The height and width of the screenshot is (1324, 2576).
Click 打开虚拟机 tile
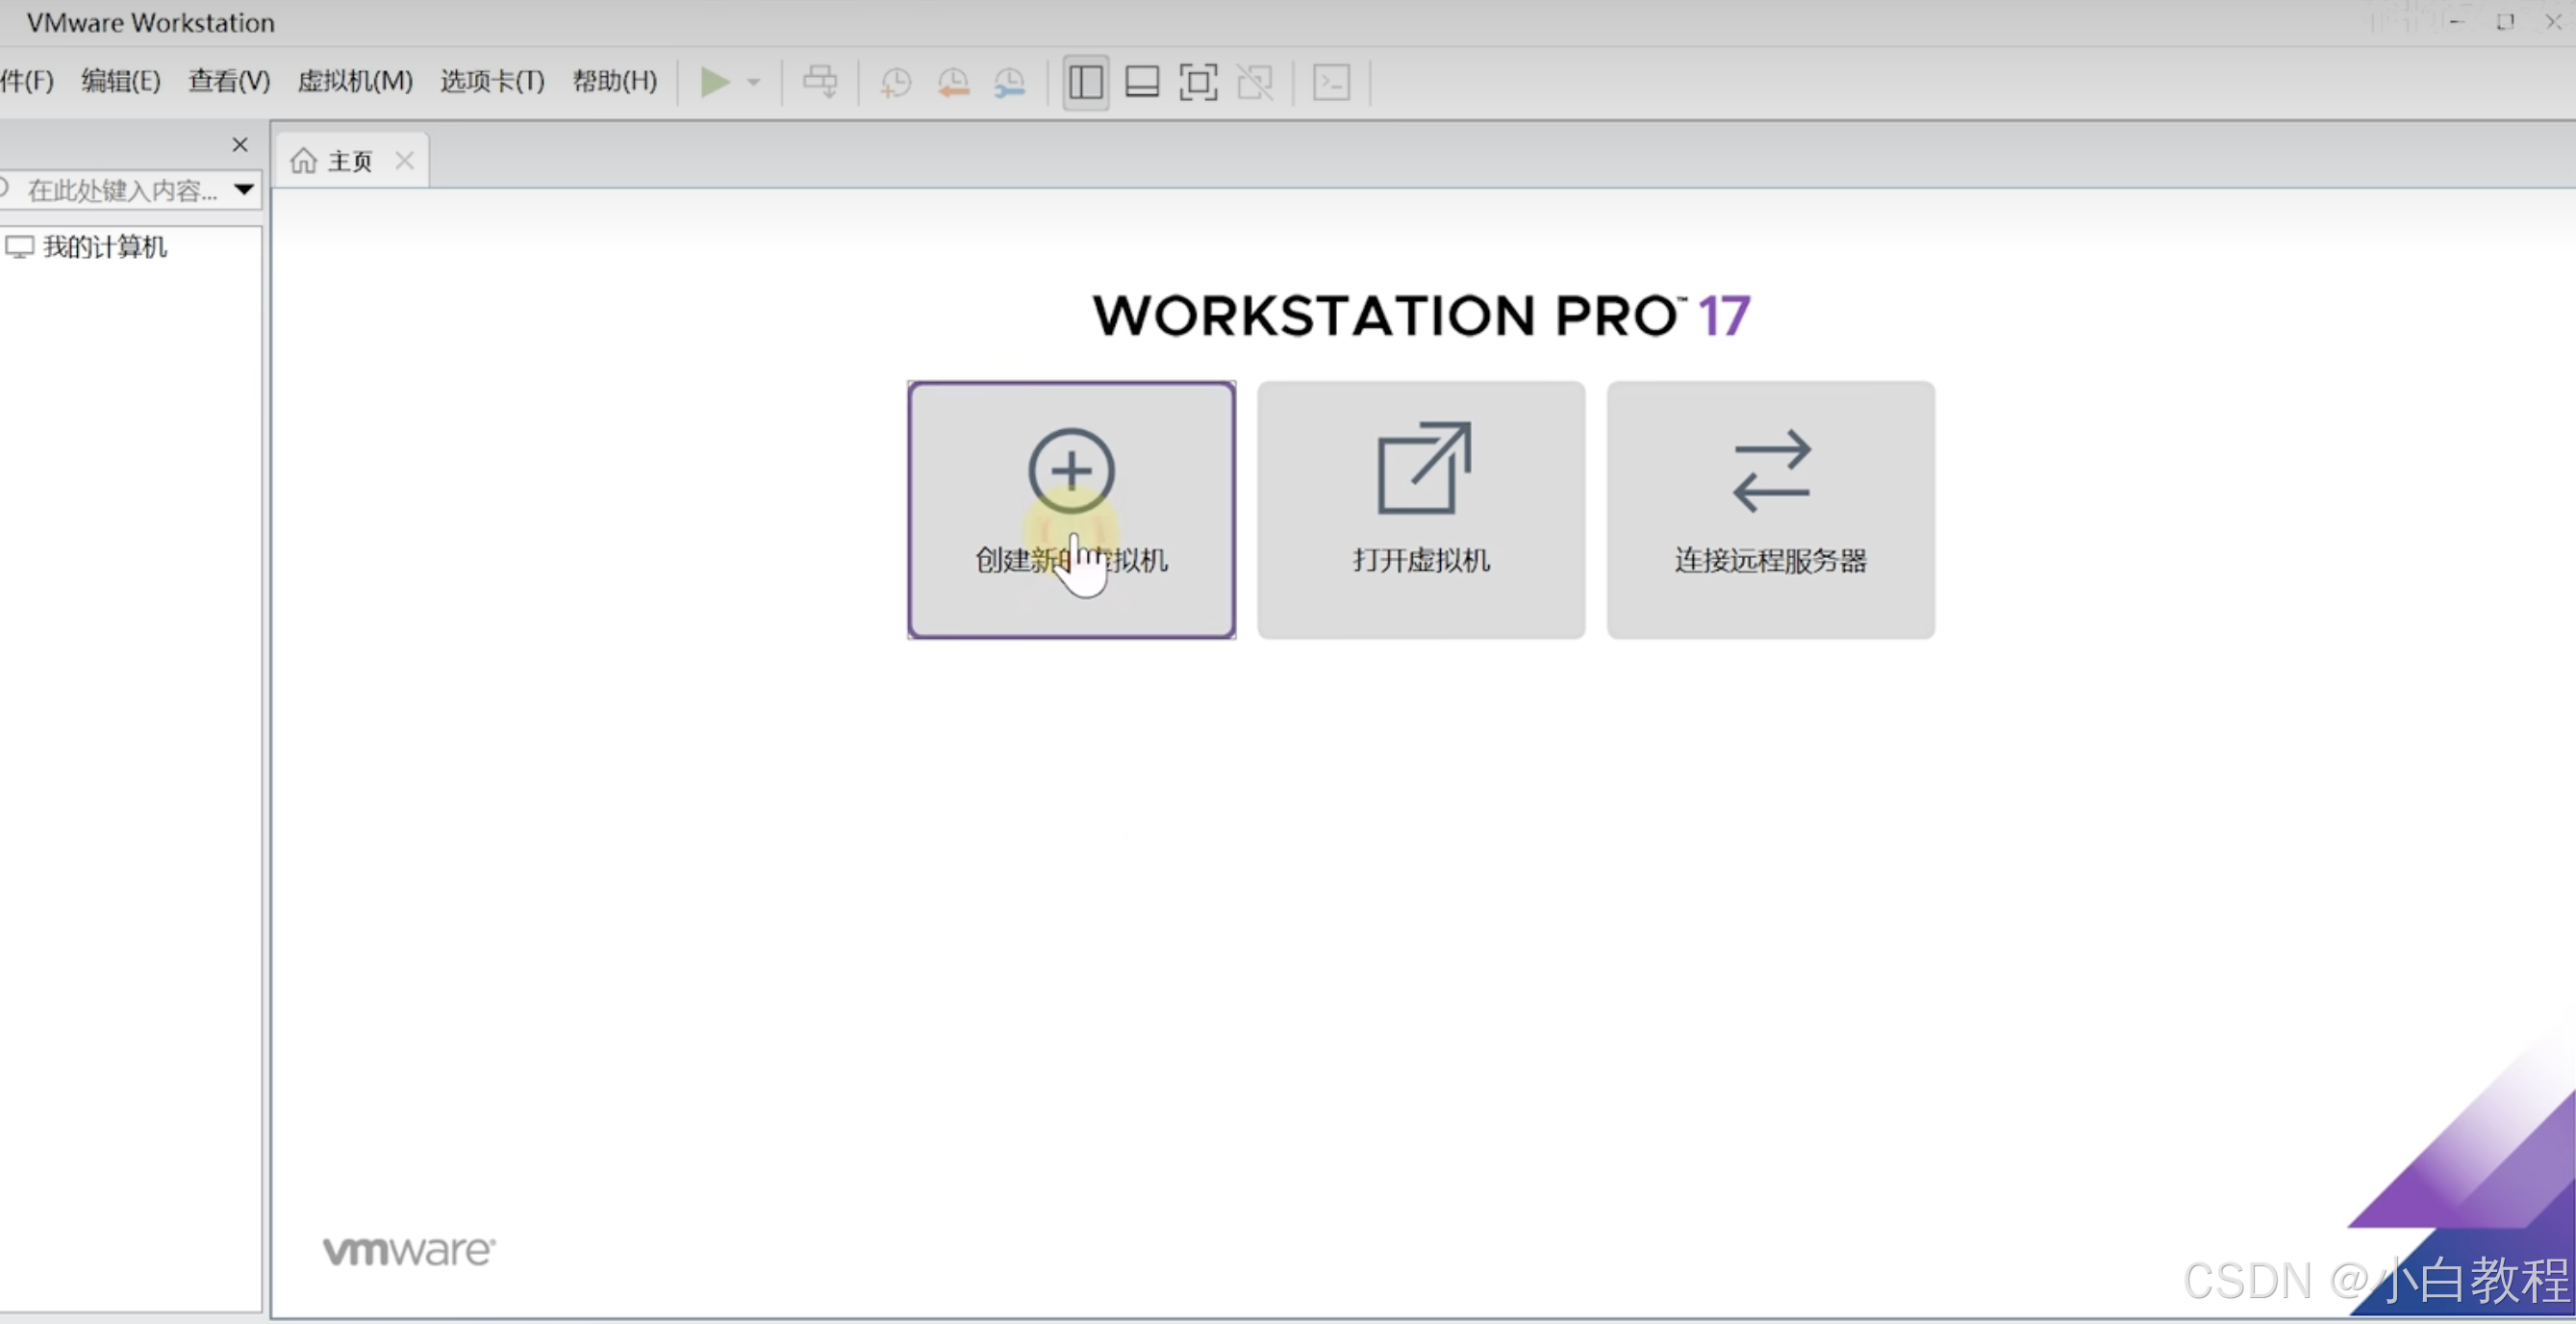(1421, 509)
